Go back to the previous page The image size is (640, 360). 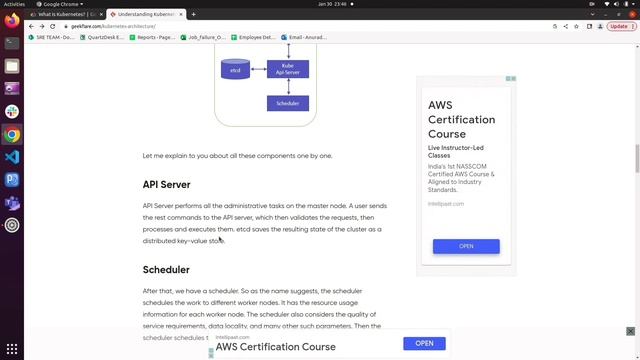pos(31,26)
